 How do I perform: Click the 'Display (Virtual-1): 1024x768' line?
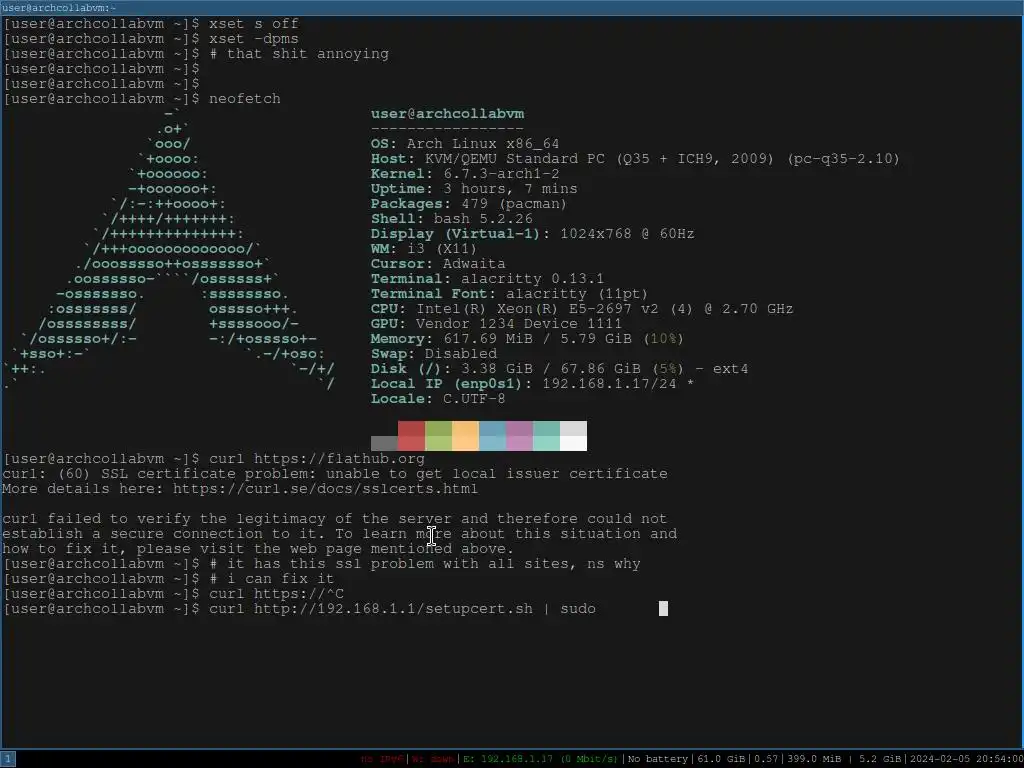tap(532, 234)
